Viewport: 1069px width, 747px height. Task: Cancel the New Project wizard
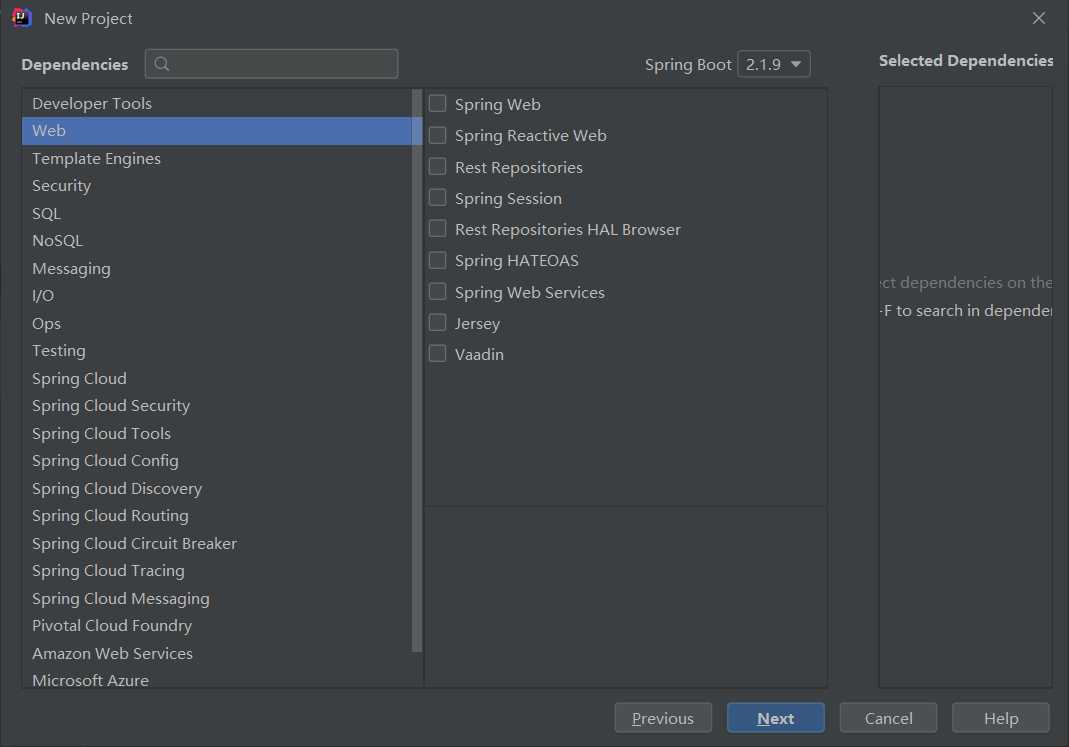point(888,718)
